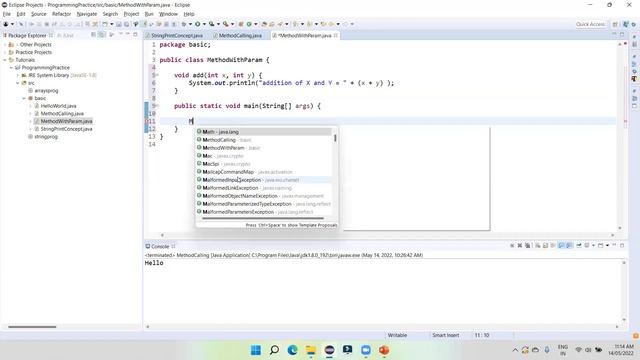This screenshot has height=360, width=640.
Task: Collapse the ProgrammingPractice project
Action: 11,68
